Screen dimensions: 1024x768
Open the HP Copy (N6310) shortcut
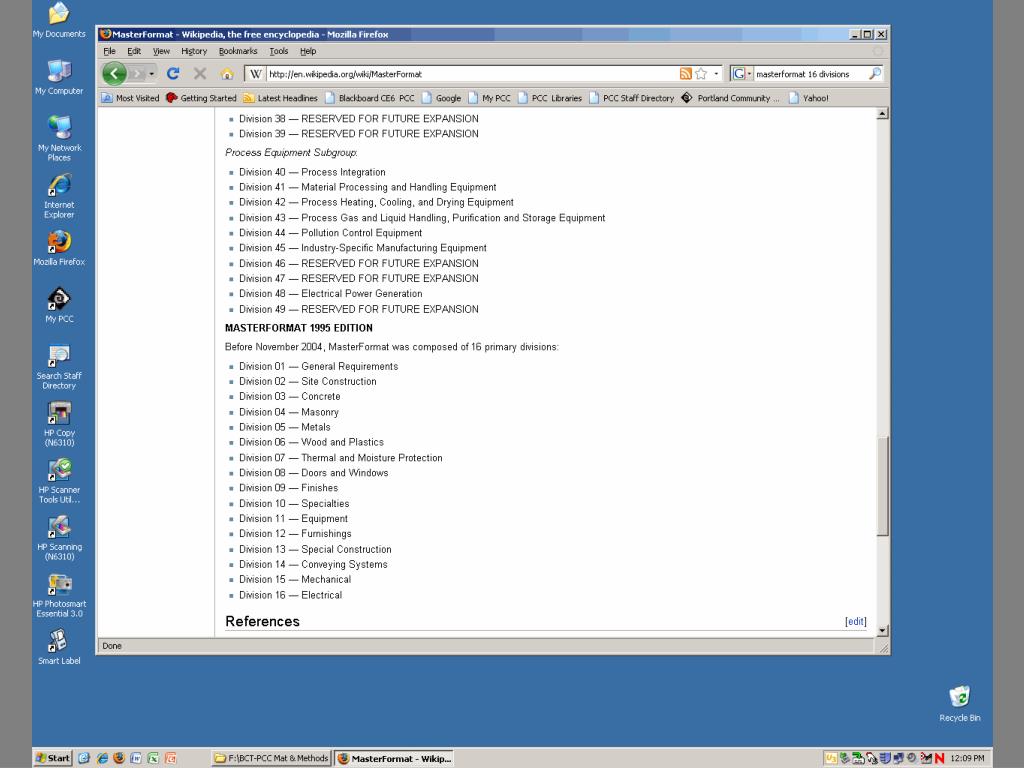click(59, 424)
